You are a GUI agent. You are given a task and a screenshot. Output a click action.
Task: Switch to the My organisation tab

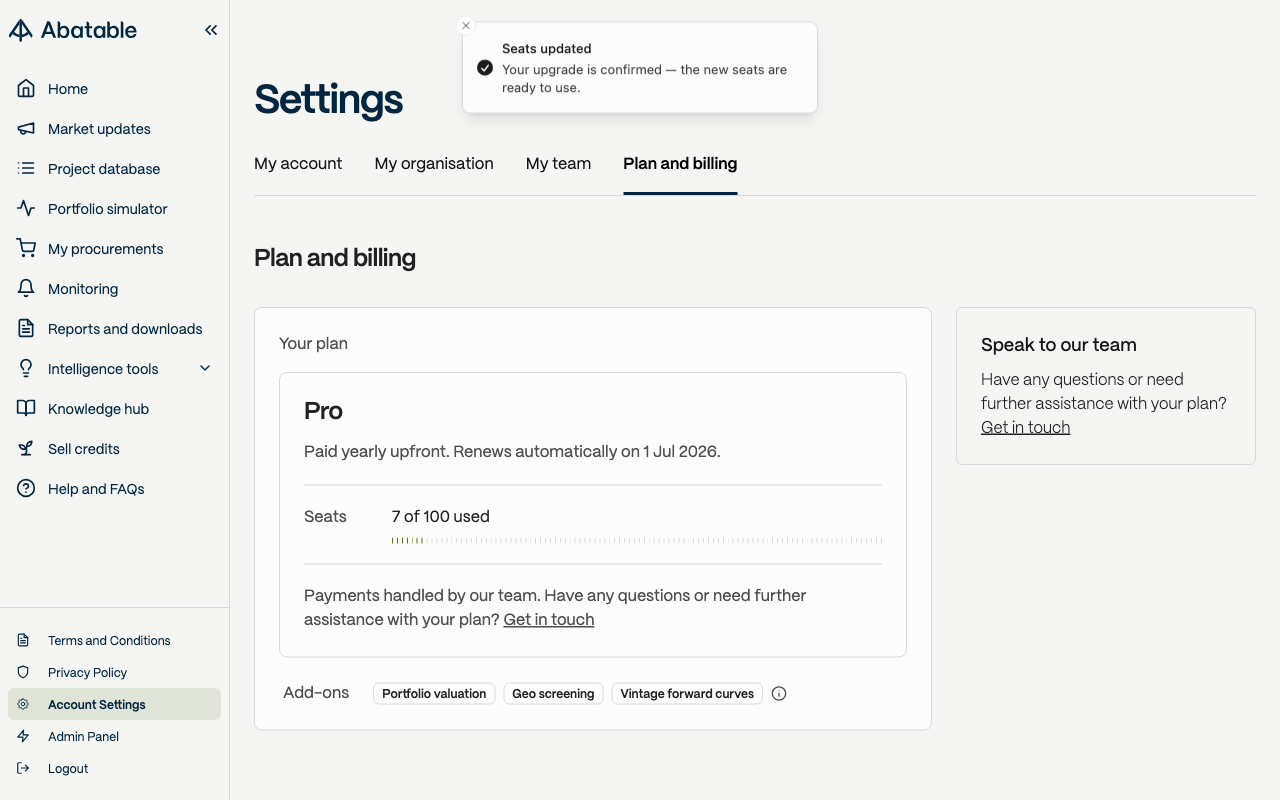tap(434, 164)
